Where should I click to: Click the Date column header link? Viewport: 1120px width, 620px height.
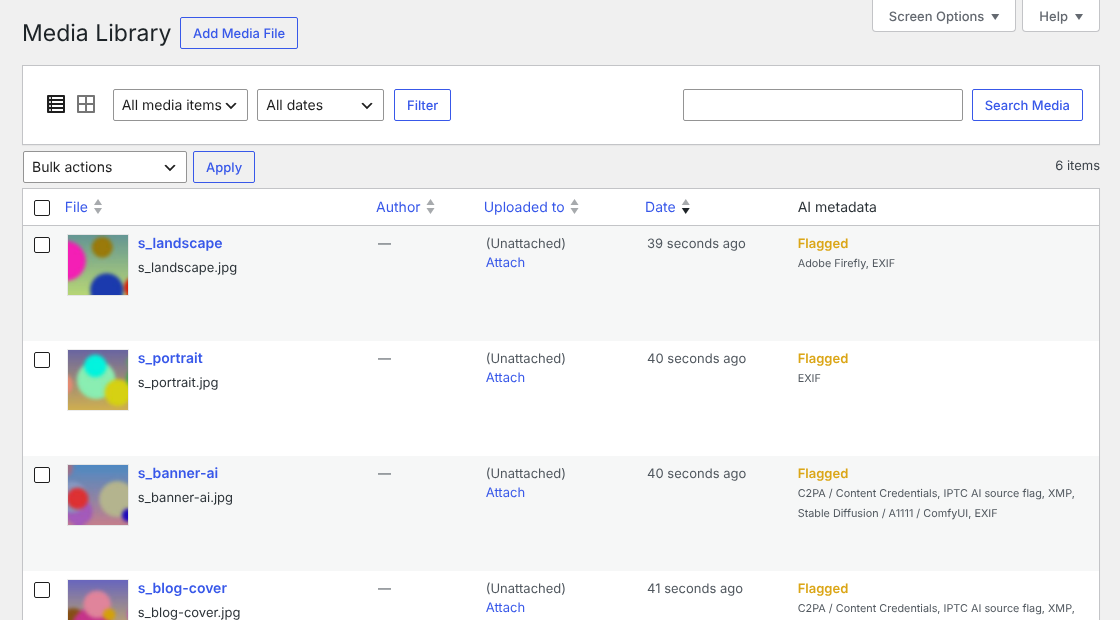click(x=660, y=207)
